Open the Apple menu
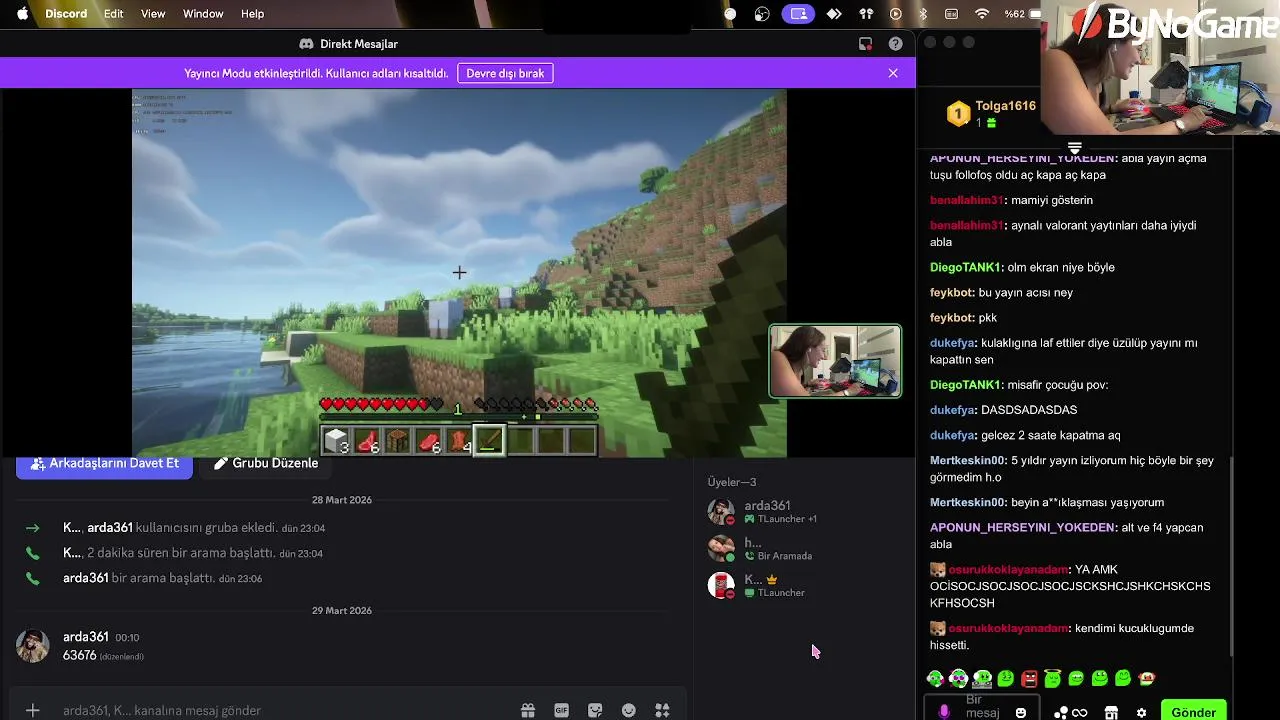The width and height of the screenshot is (1280, 720). point(22,14)
